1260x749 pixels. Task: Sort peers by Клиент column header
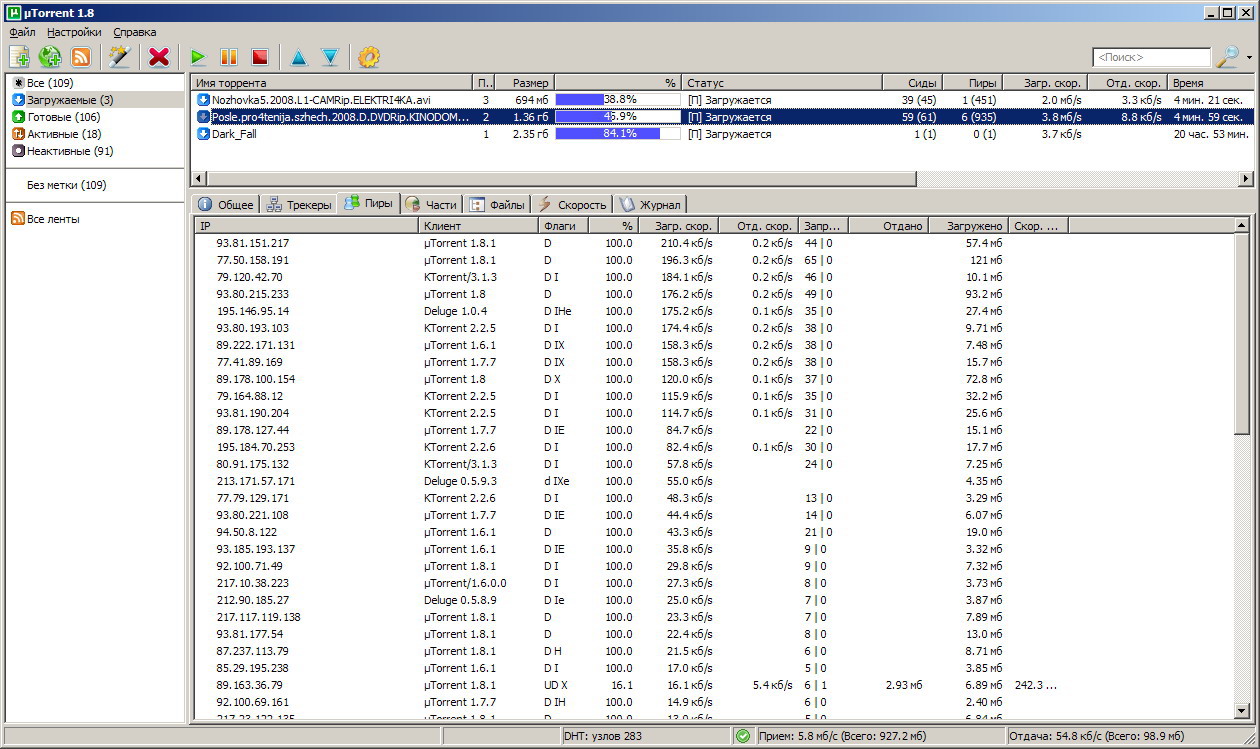pos(478,226)
